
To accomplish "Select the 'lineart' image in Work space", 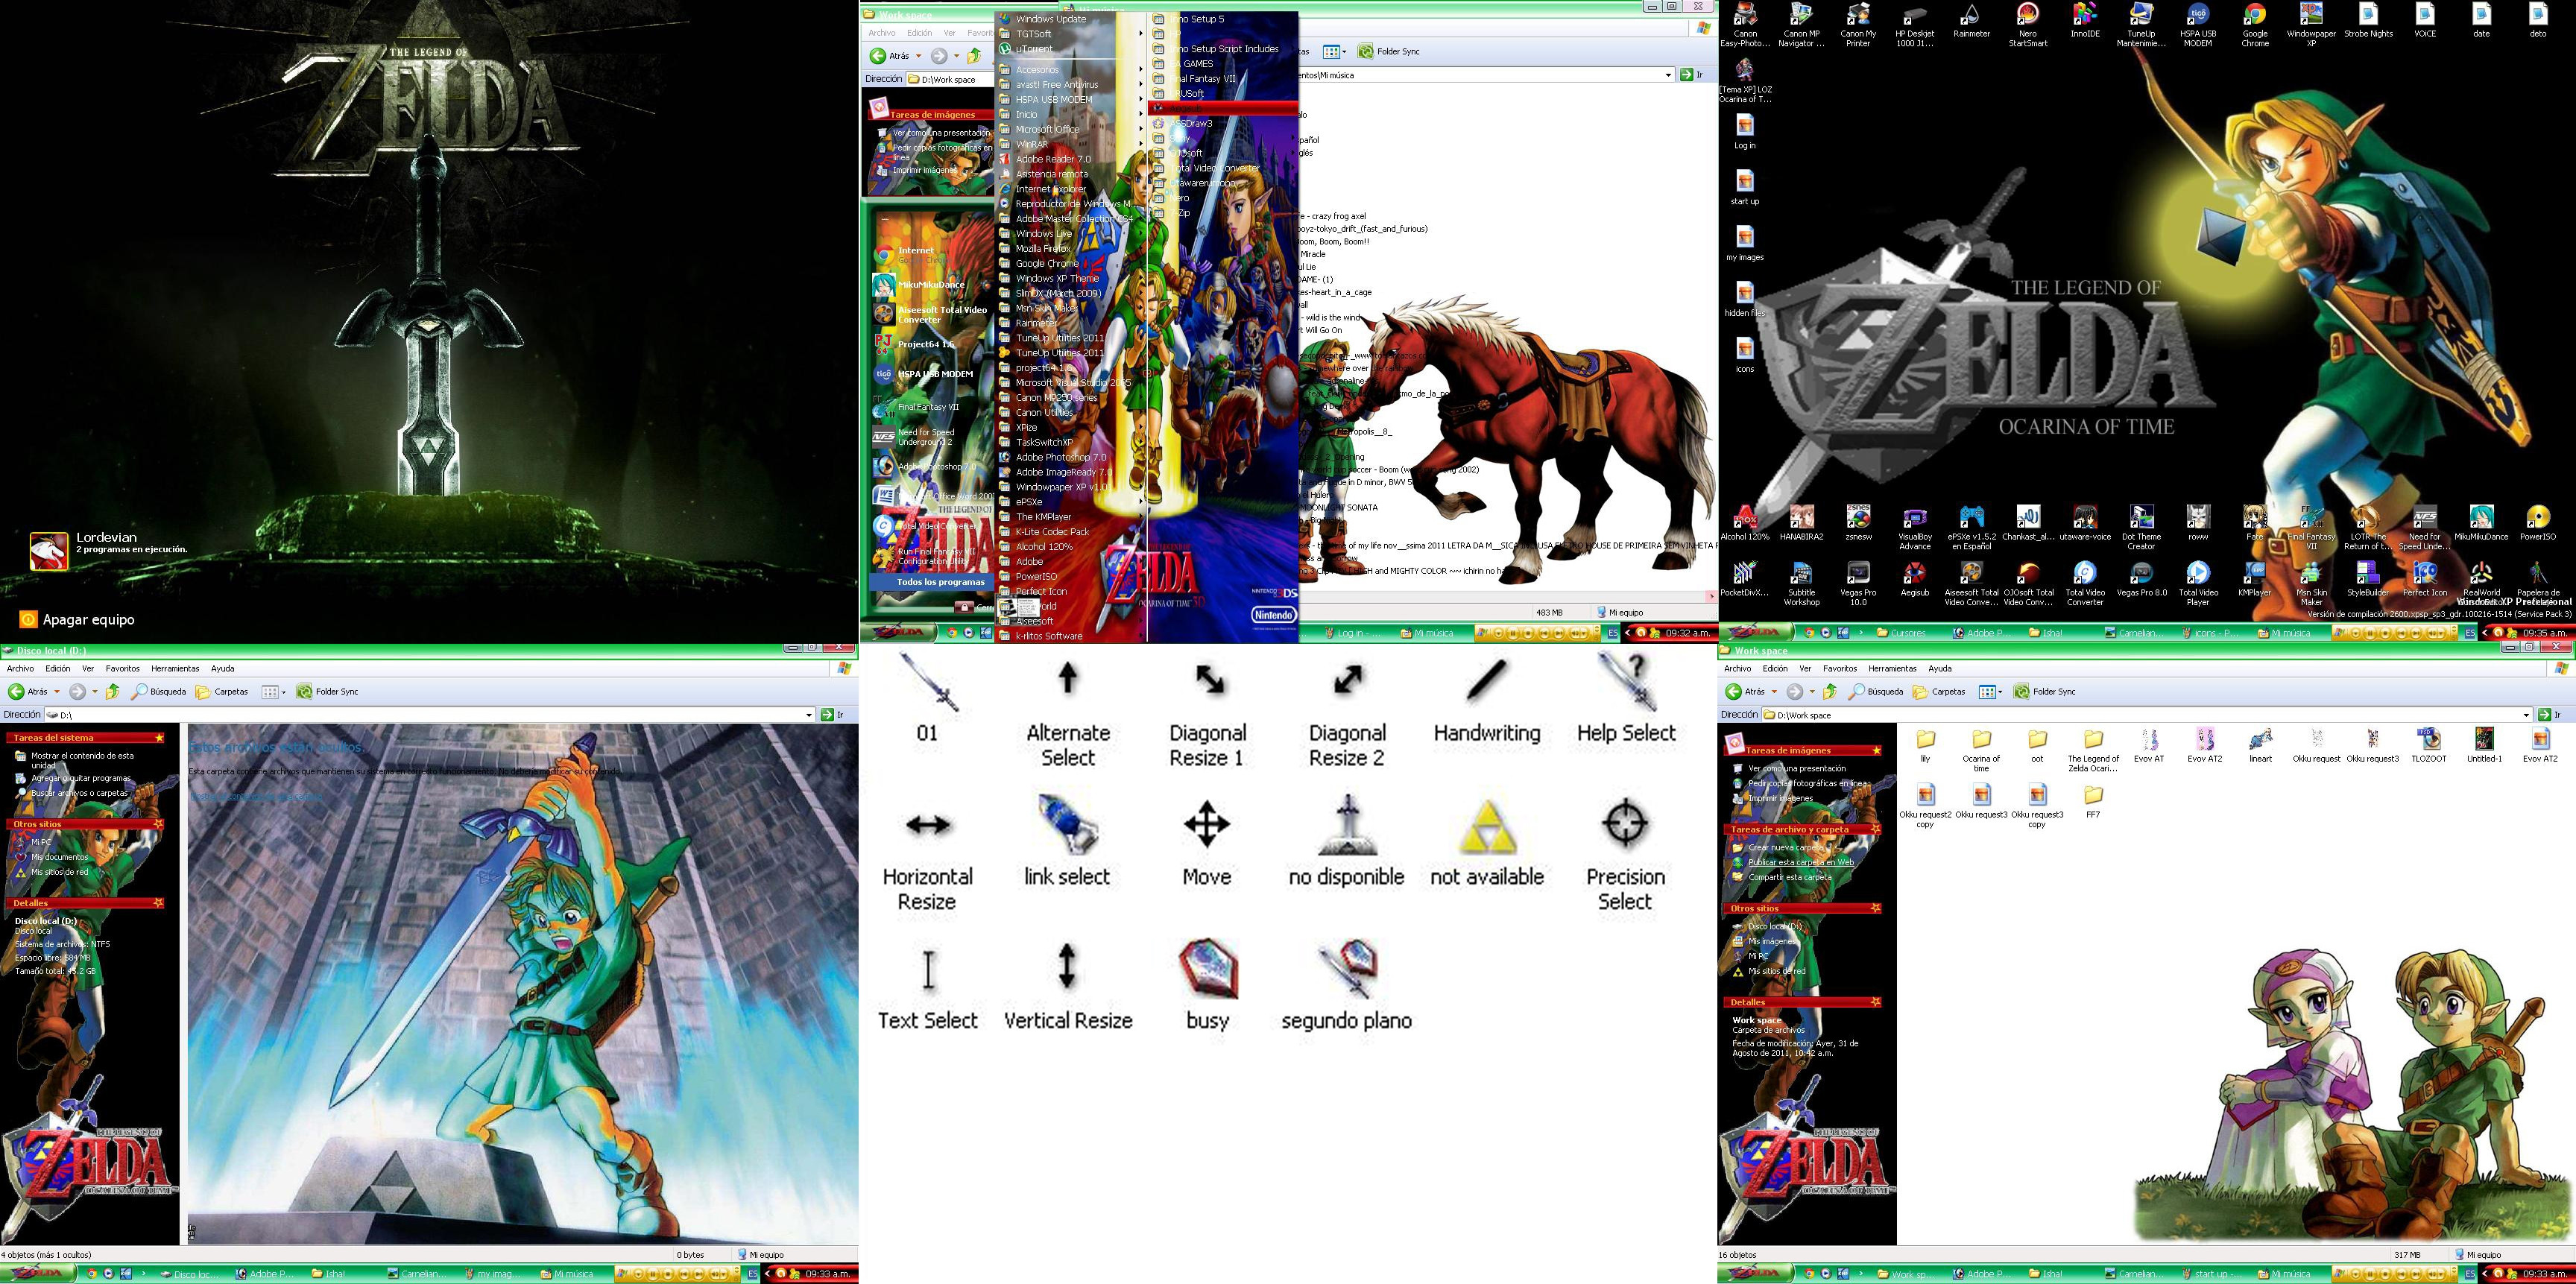I will point(2261,746).
